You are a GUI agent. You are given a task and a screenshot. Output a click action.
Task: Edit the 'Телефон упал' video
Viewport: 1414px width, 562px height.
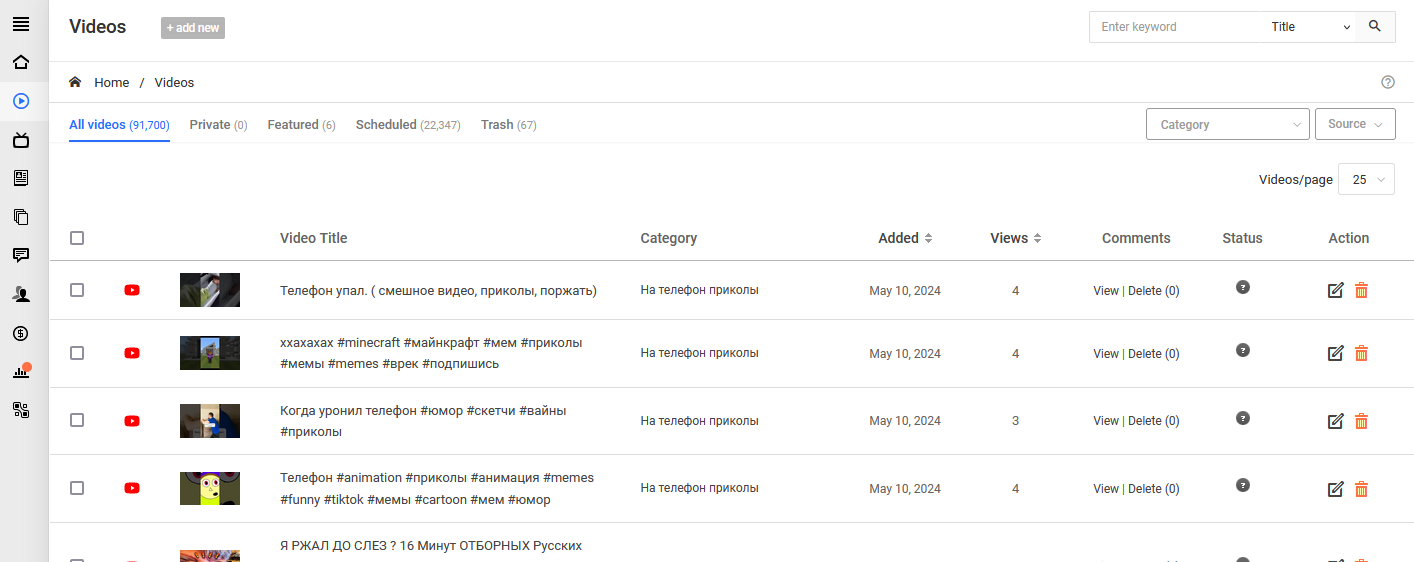(1335, 290)
